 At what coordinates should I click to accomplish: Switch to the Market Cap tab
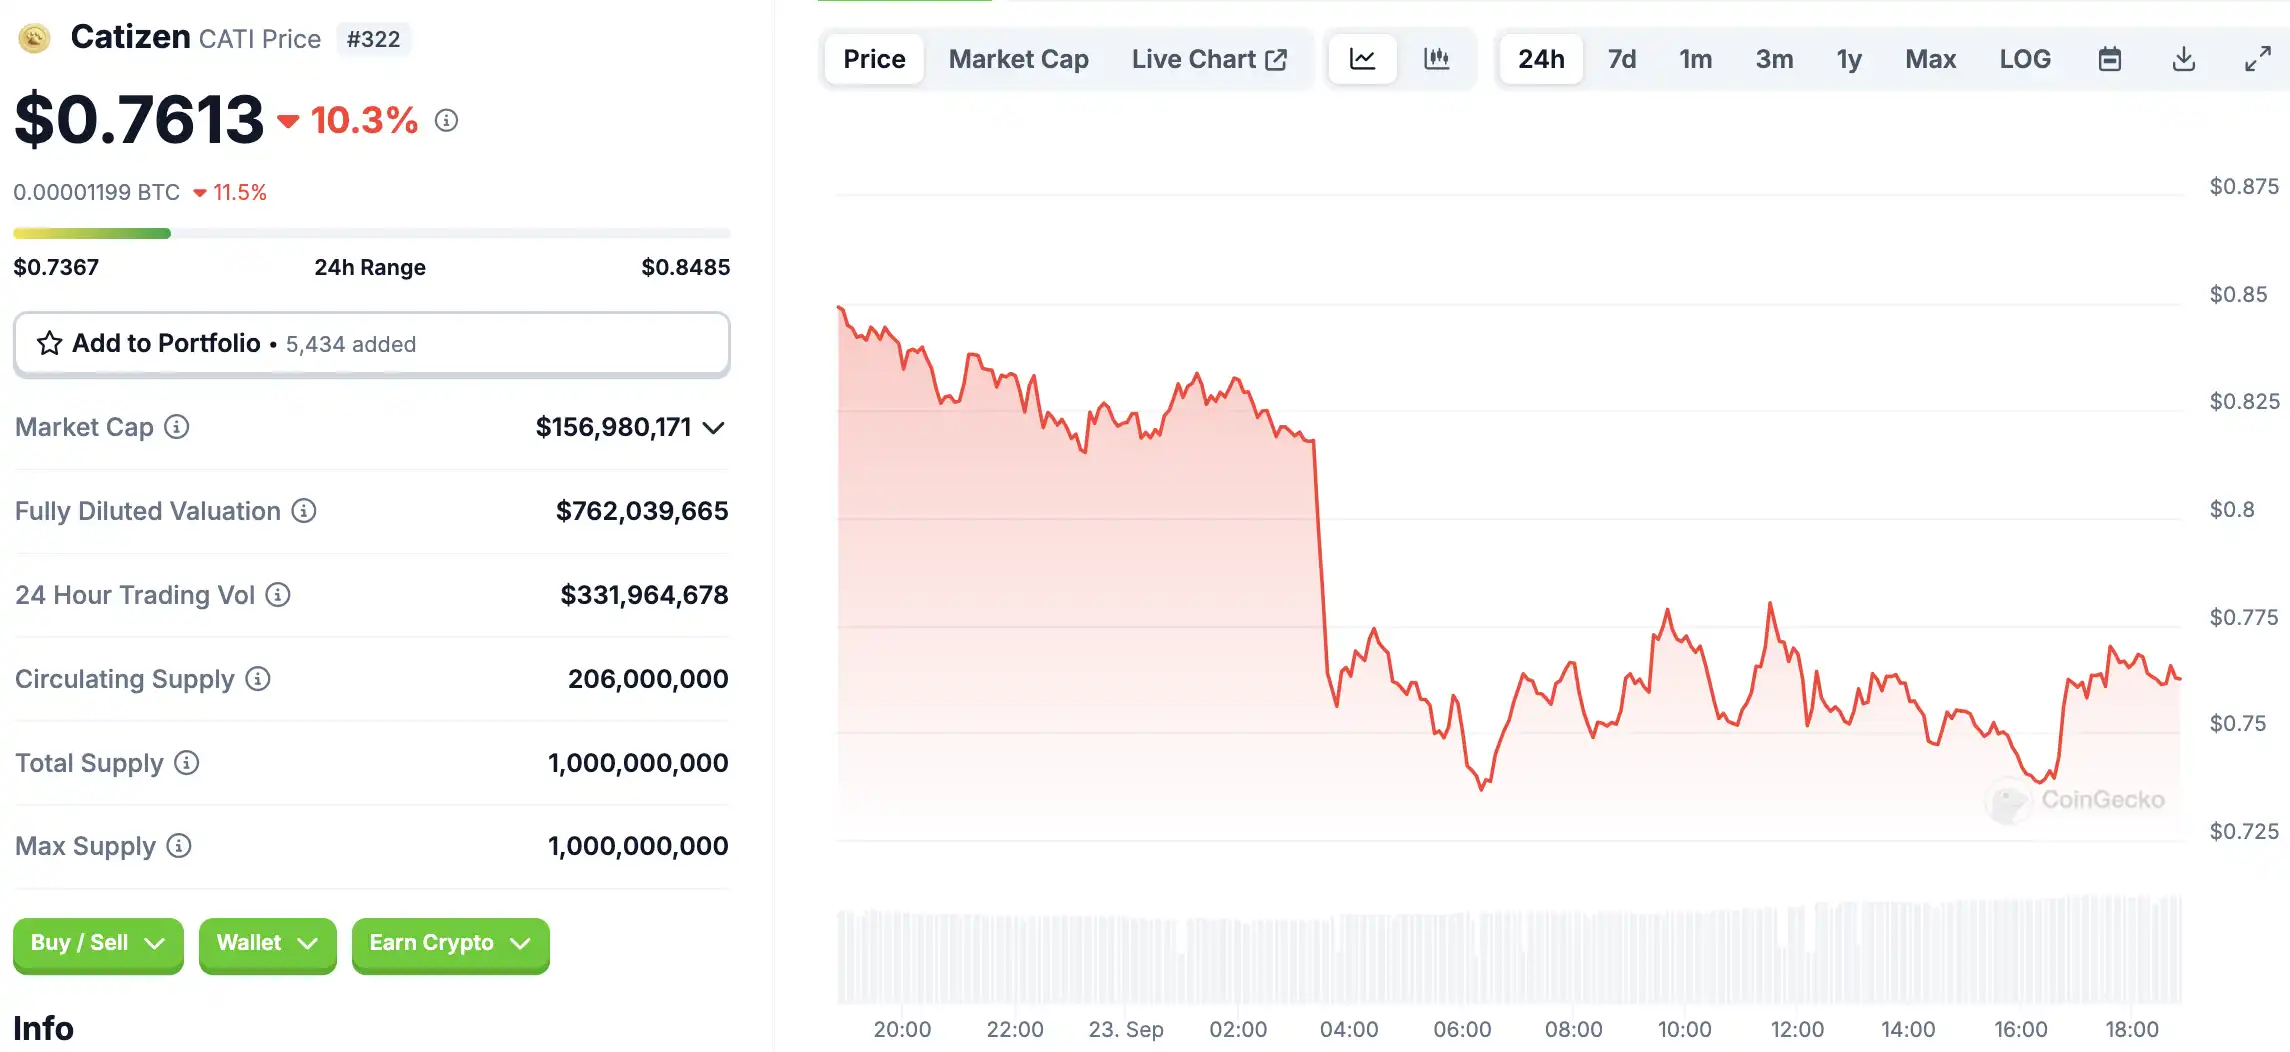click(x=1018, y=59)
